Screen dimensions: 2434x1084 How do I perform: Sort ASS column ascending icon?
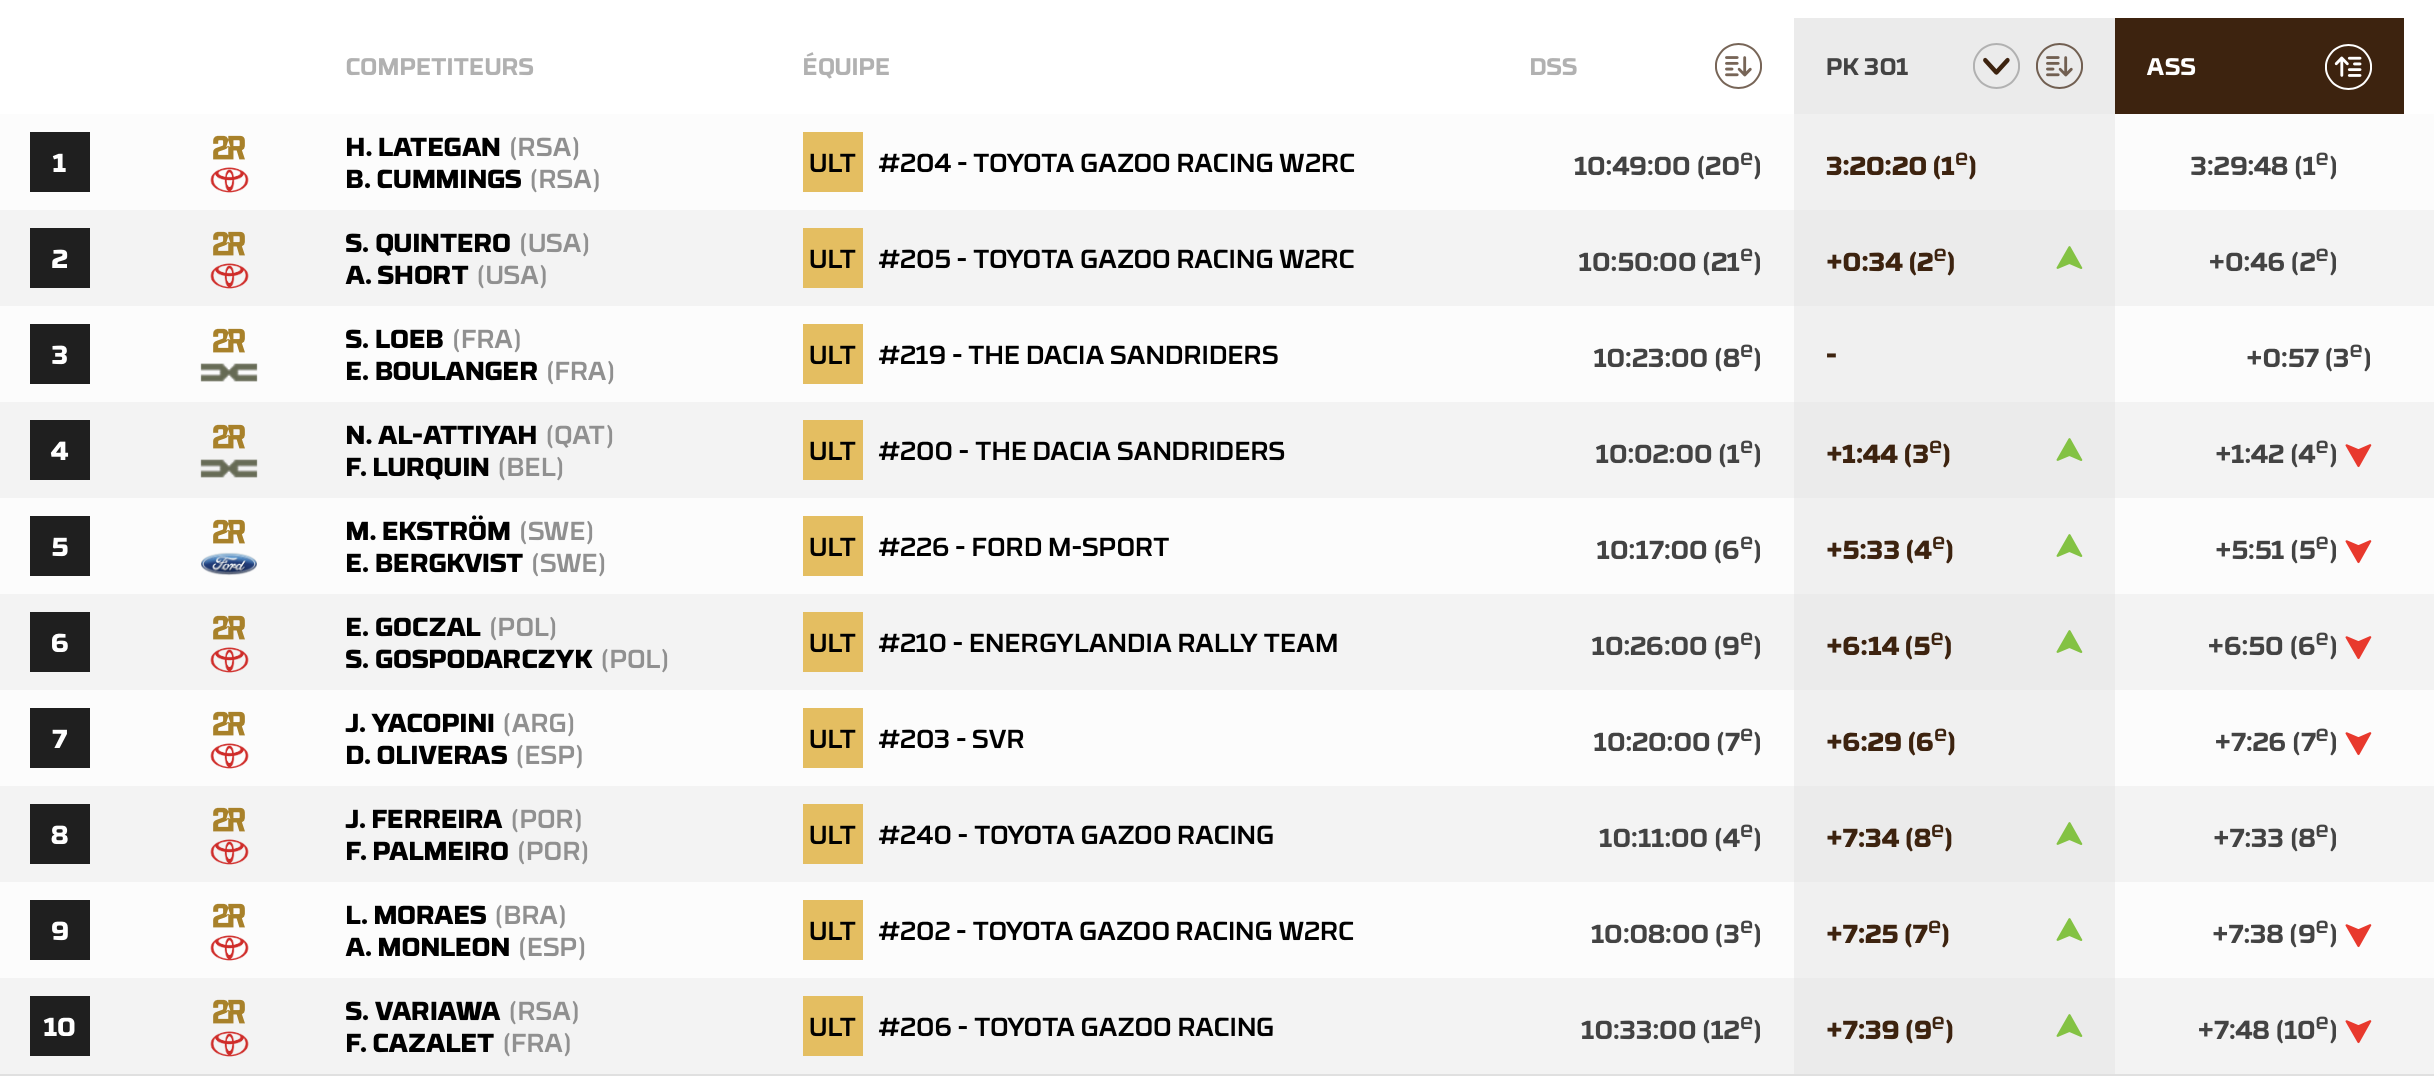pyautogui.click(x=2347, y=67)
